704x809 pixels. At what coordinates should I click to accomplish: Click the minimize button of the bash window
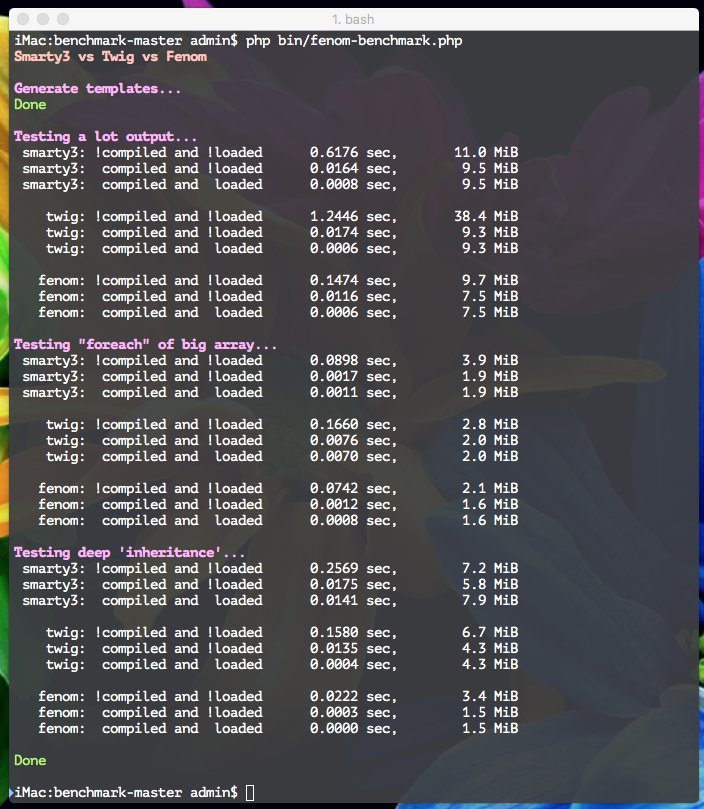click(43, 19)
